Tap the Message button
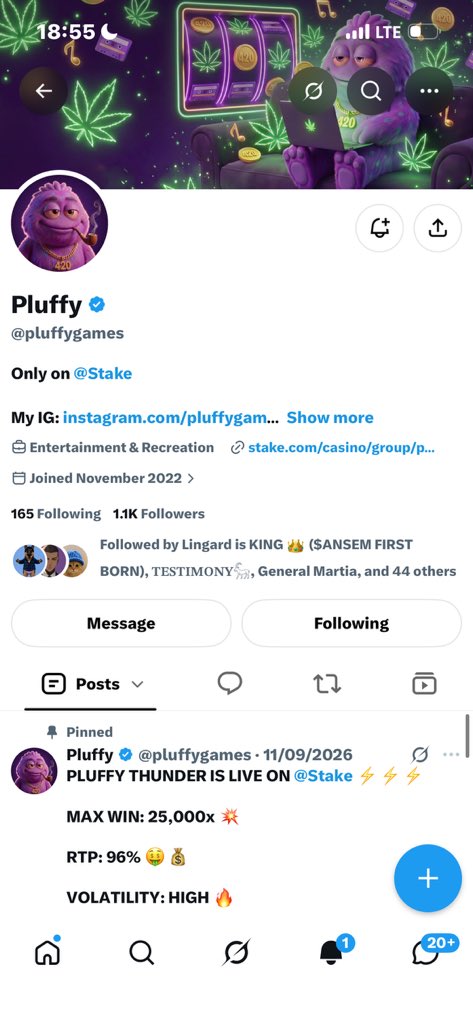The width and height of the screenshot is (473, 1024). pos(121,623)
